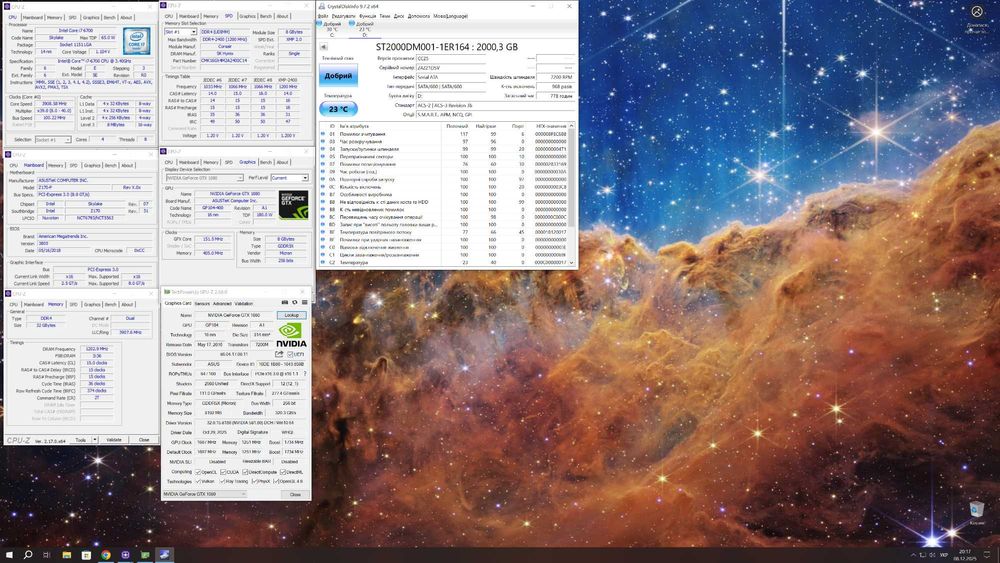Toggle the DirectML checkbox in GPU-Z
The width and height of the screenshot is (1000, 563).
(x=283, y=472)
